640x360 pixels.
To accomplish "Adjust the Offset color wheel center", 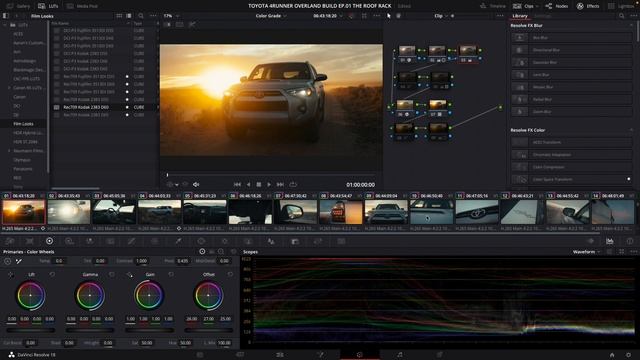I will (209, 295).
